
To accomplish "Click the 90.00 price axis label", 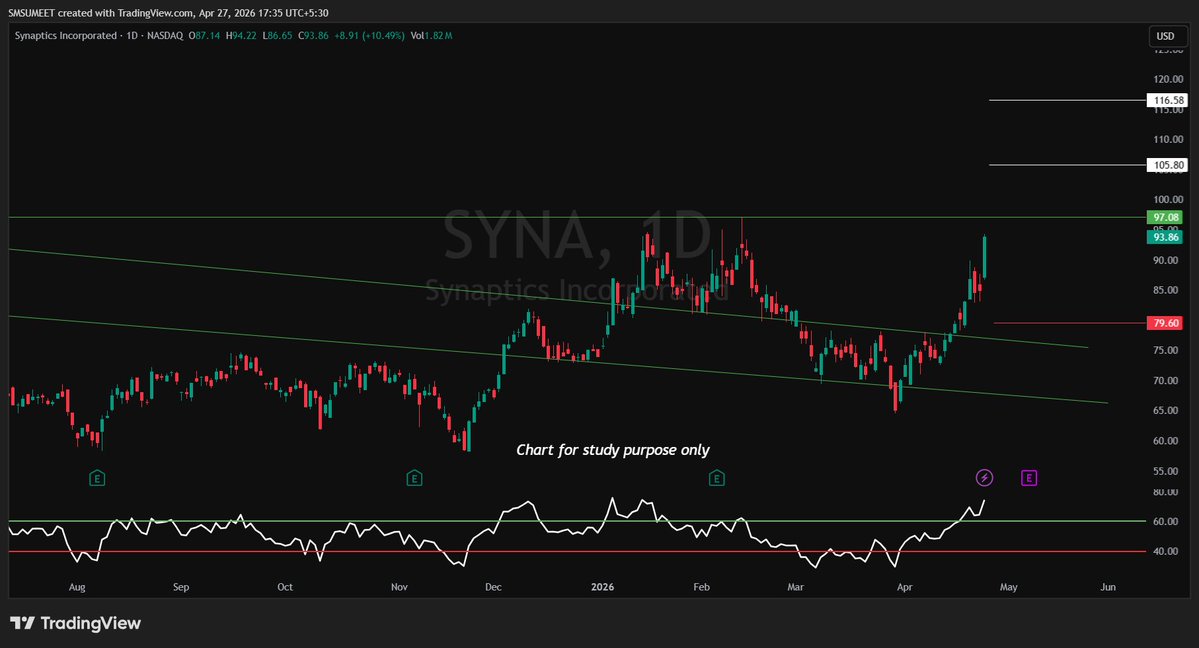I will 1165,260.
